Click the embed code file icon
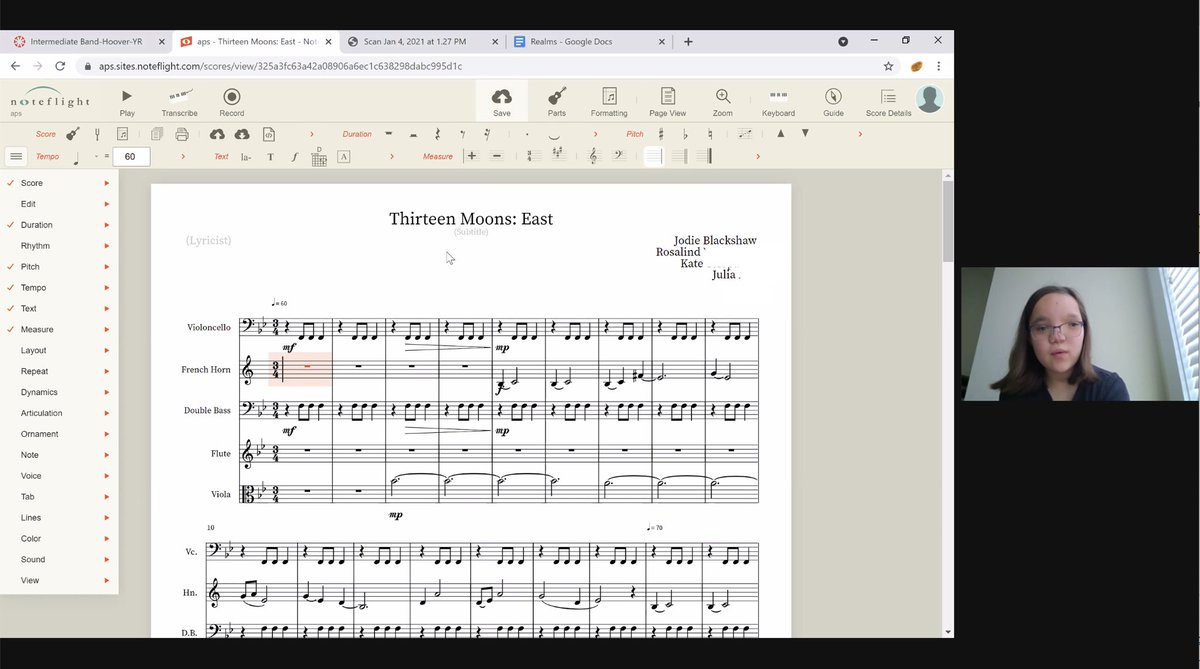 tap(269, 134)
